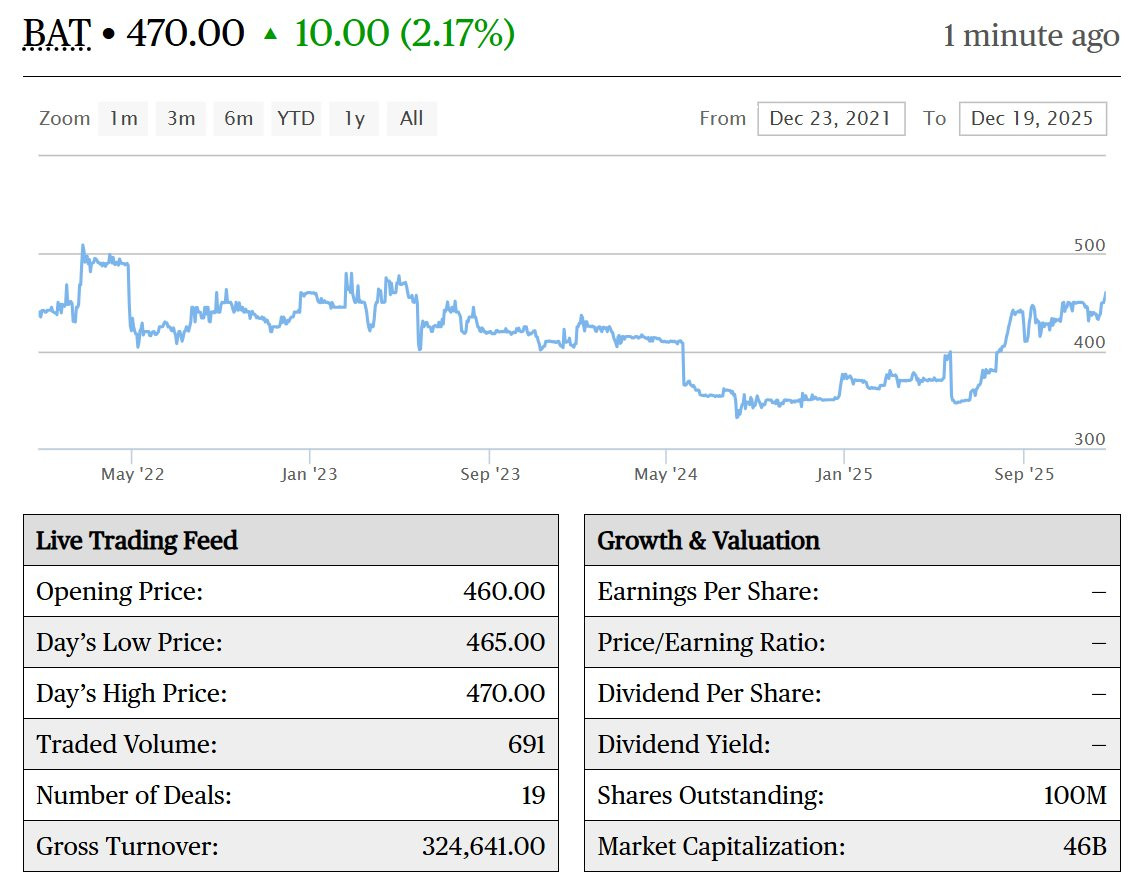The width and height of the screenshot is (1133, 882).
Task: Click the BAT ticker symbol
Action: coord(57,34)
